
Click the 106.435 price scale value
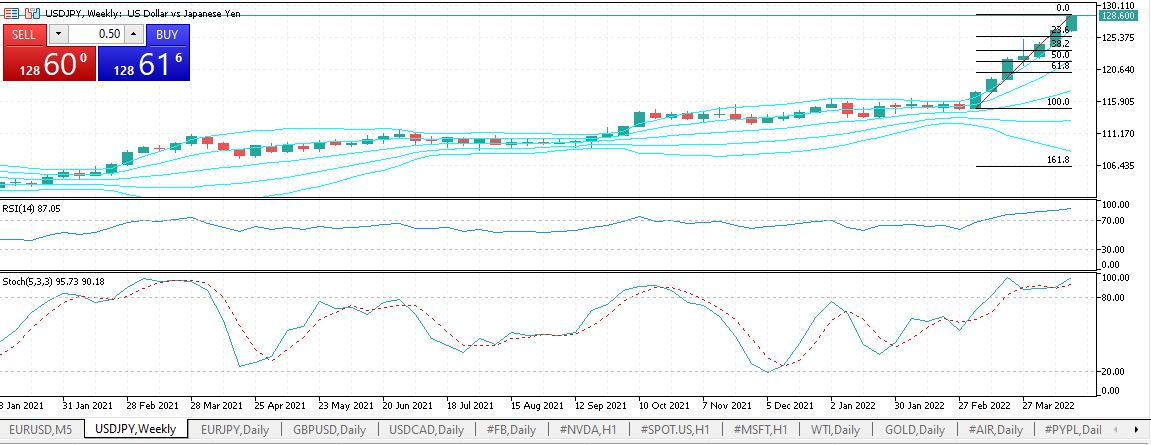click(x=1118, y=165)
